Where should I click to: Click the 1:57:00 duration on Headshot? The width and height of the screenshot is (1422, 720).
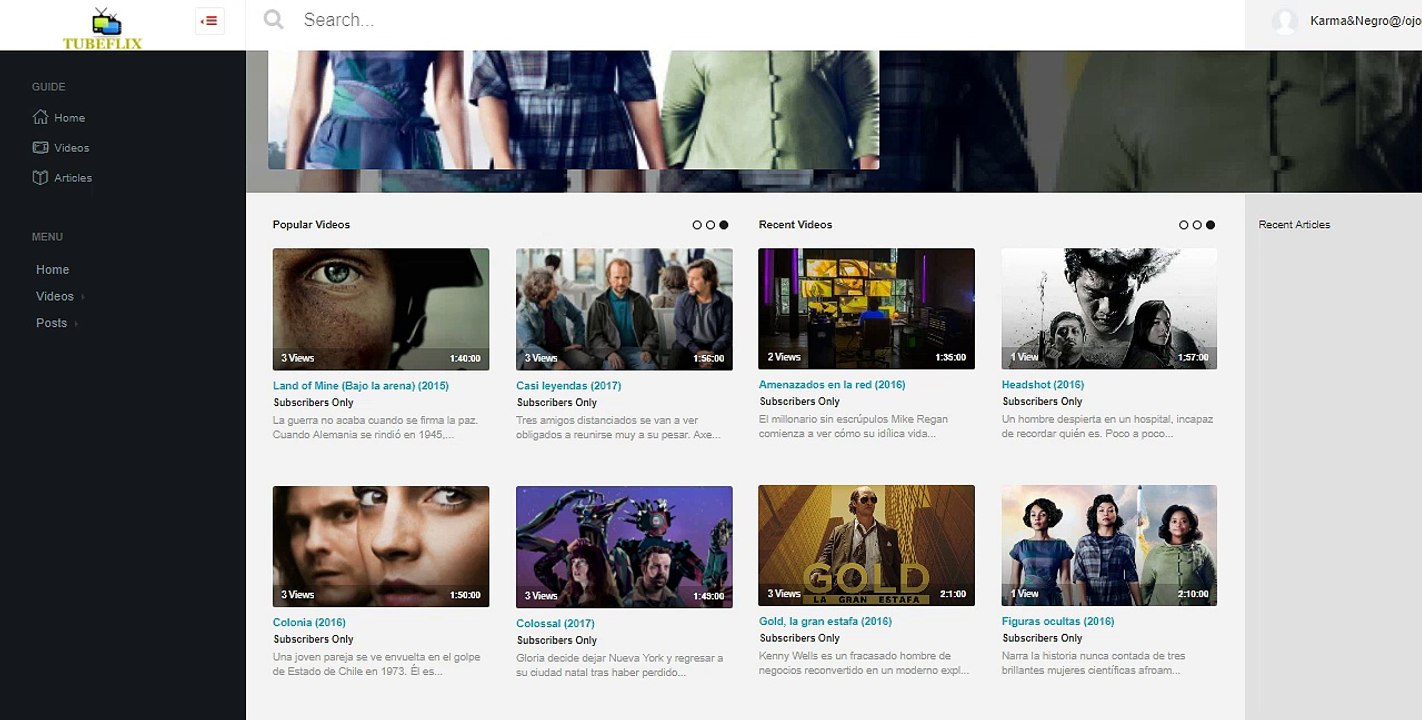(1193, 357)
